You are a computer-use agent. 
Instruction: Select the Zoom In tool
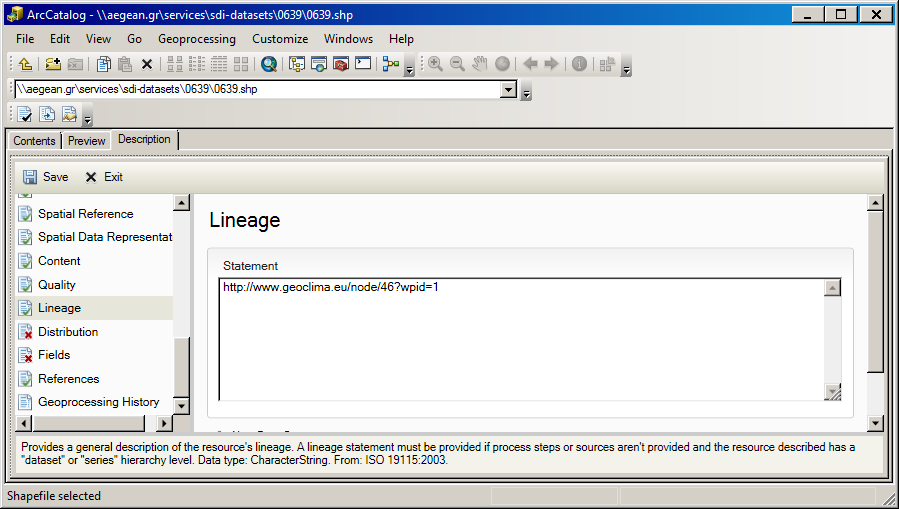tap(435, 64)
